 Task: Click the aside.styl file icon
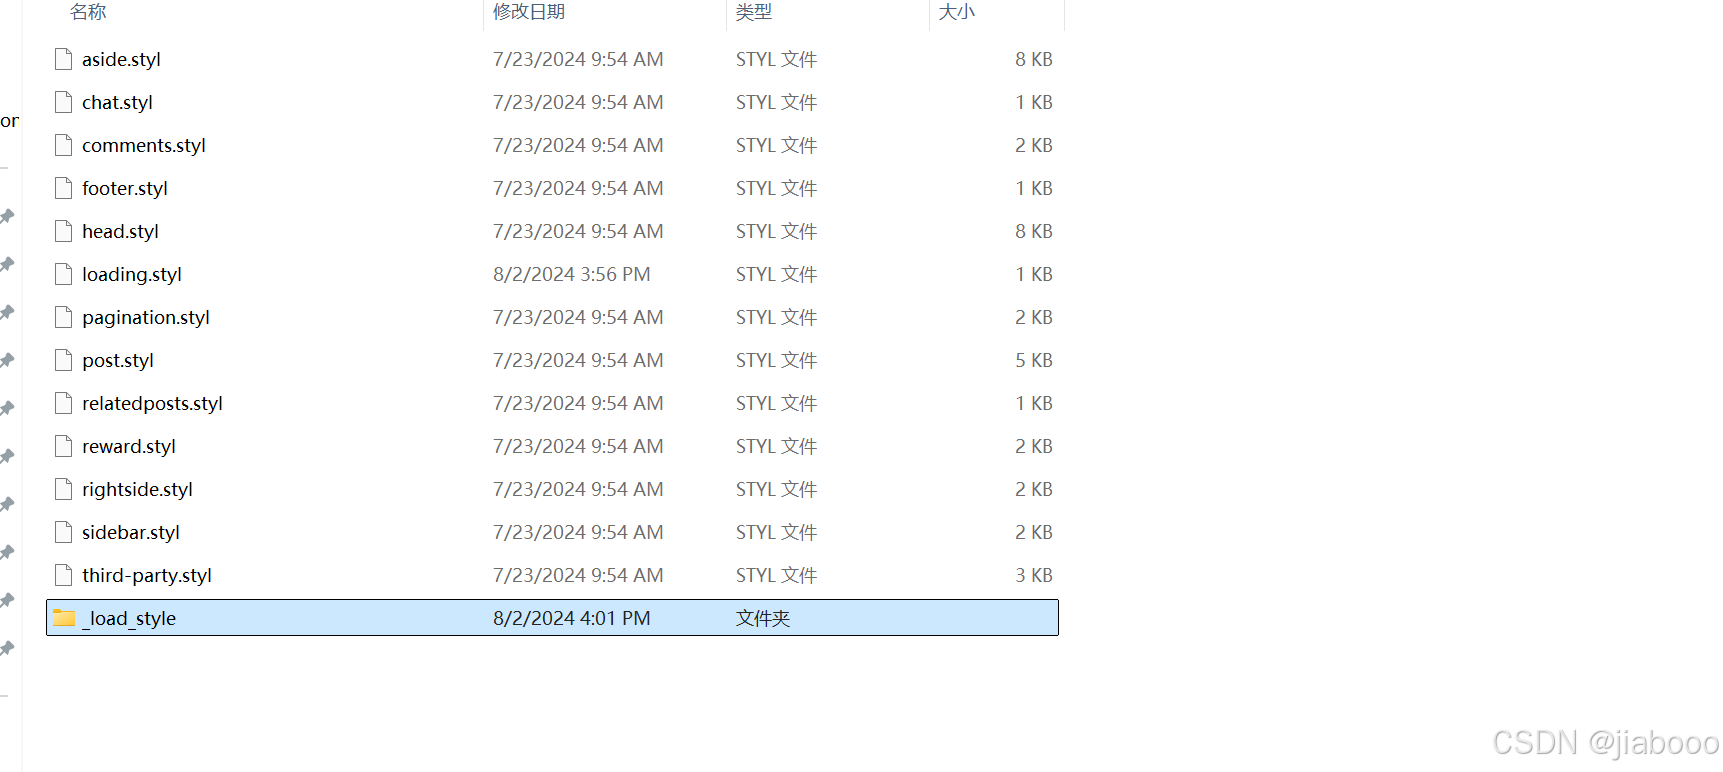tap(64, 59)
